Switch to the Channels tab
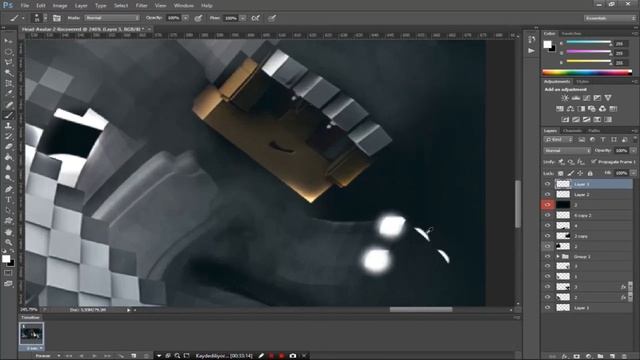This screenshot has height=360, width=640. [x=572, y=131]
